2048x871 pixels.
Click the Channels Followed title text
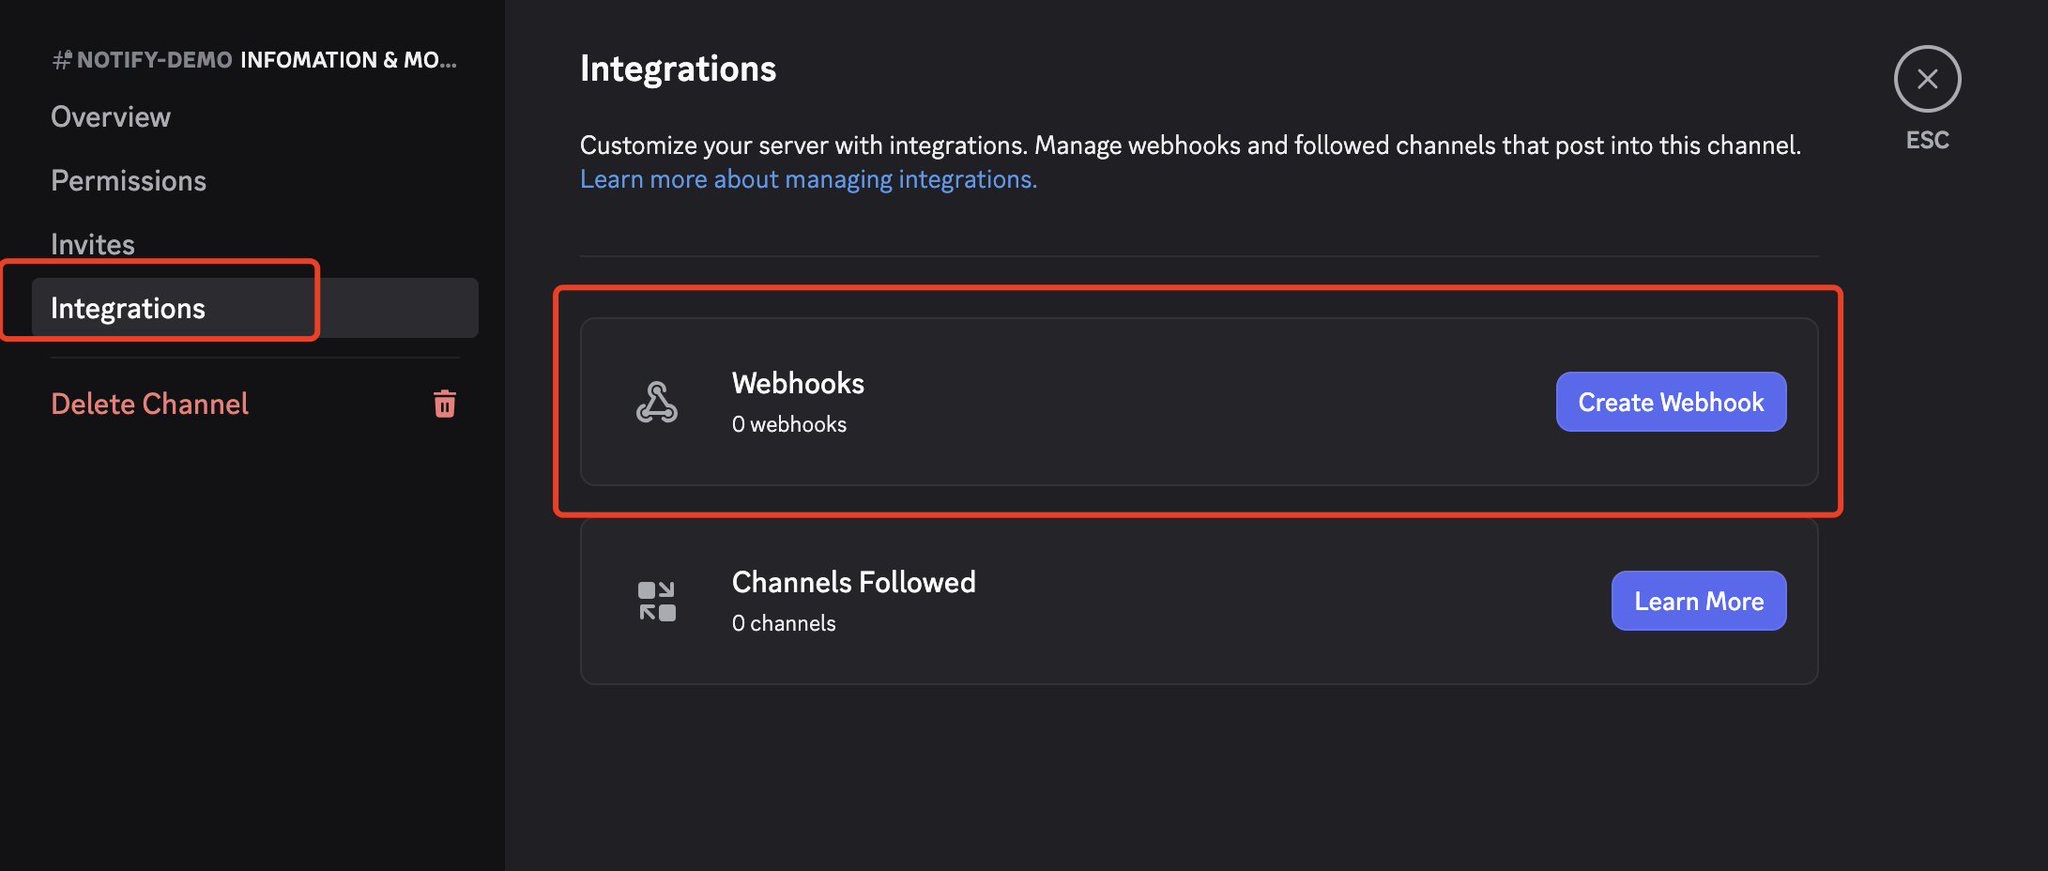853,582
